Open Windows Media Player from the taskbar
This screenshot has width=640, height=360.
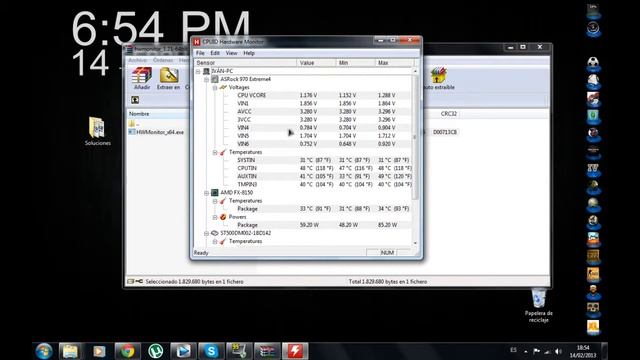(99, 351)
